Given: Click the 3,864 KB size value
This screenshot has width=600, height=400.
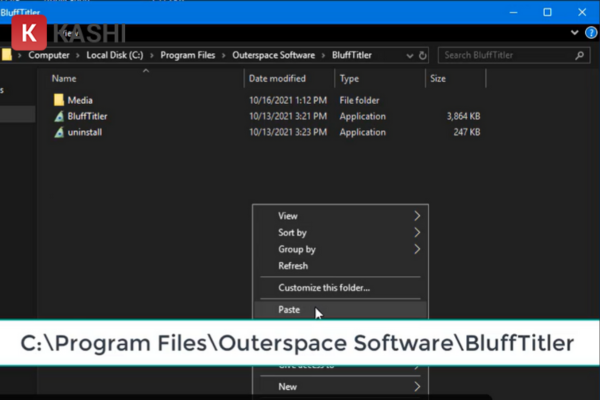Looking at the screenshot, I should [463, 116].
